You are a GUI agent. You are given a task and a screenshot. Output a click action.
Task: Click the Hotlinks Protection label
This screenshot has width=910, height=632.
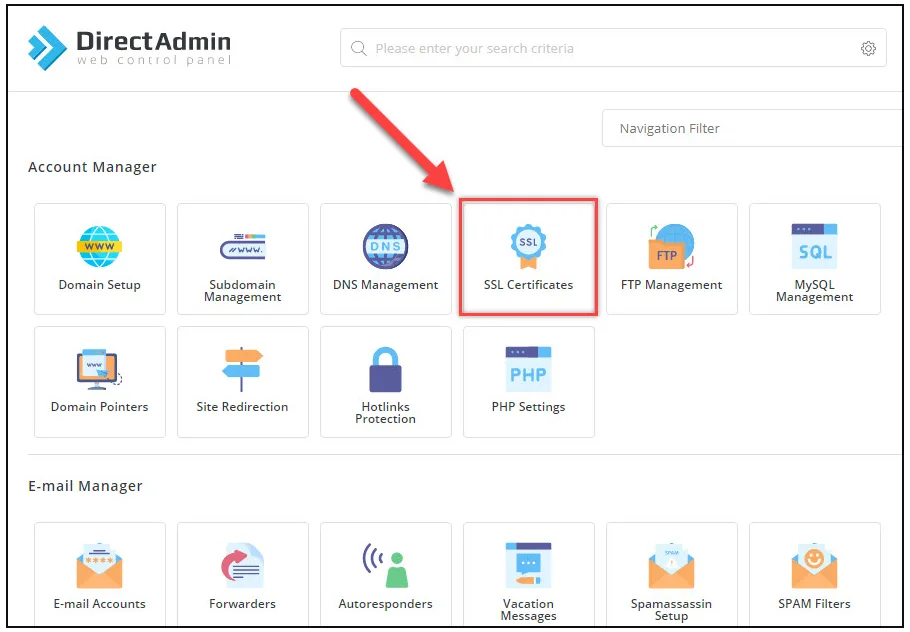[385, 413]
